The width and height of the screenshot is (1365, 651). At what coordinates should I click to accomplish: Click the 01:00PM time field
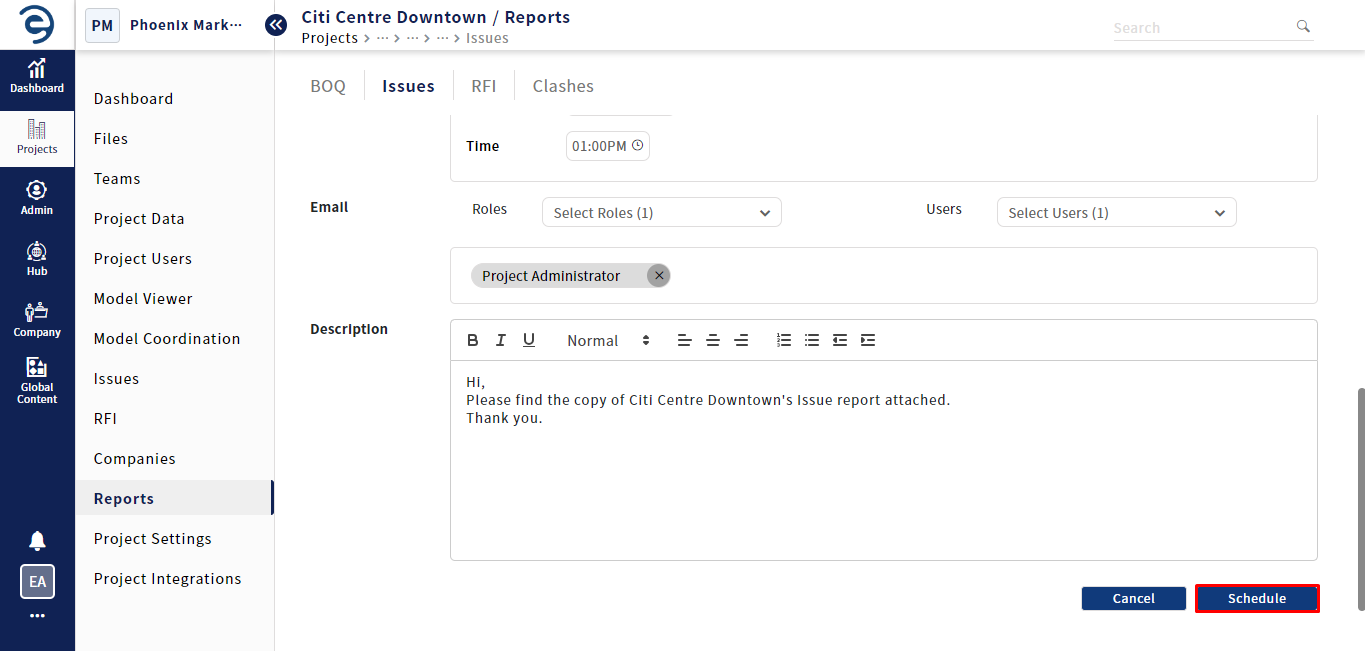[x=608, y=146]
